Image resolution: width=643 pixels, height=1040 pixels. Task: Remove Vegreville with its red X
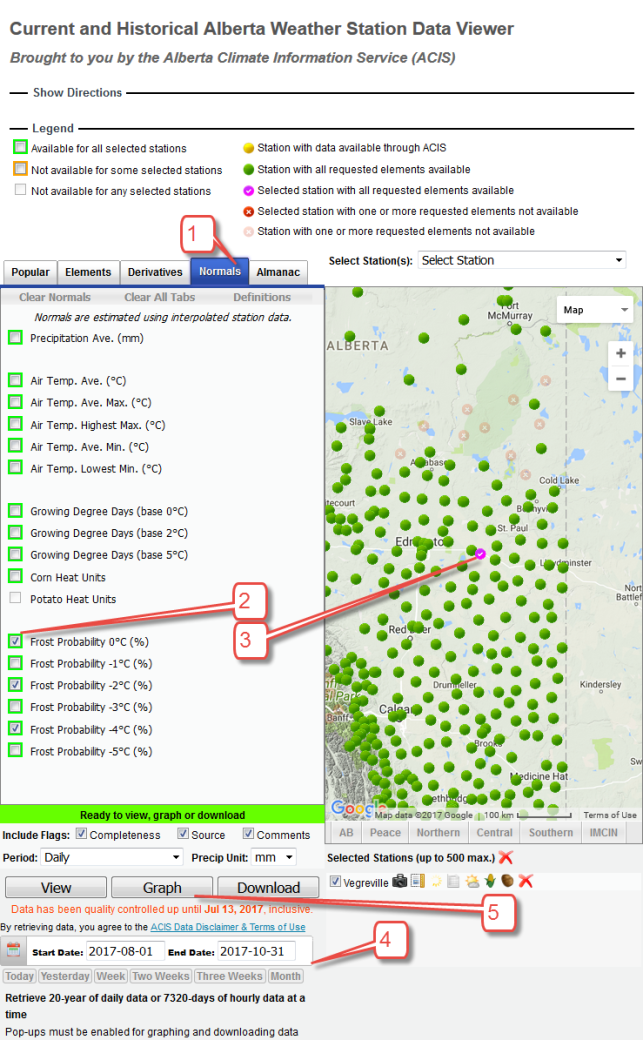(526, 881)
